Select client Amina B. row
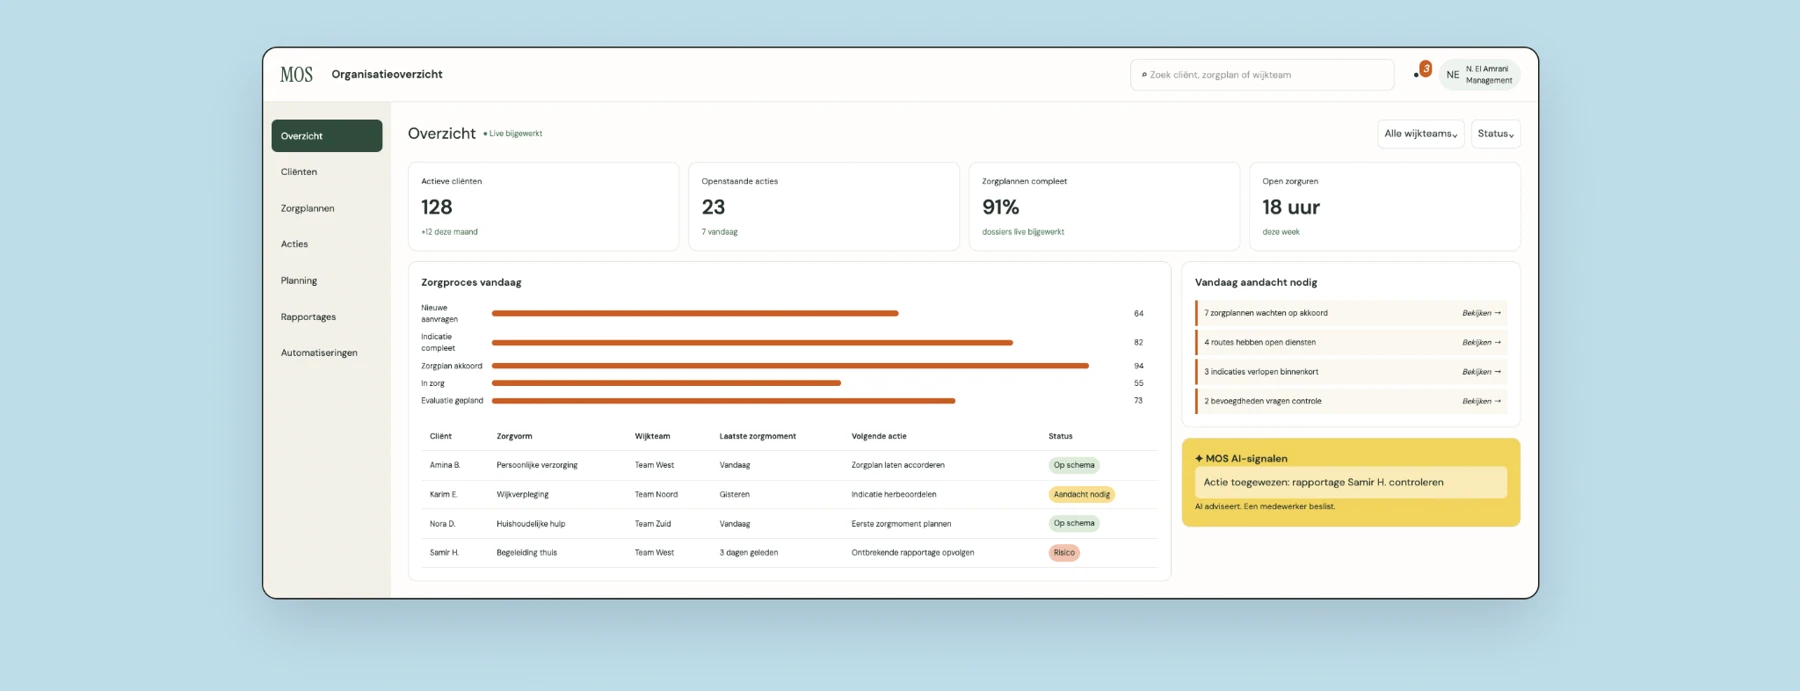The image size is (1800, 691). coord(789,465)
